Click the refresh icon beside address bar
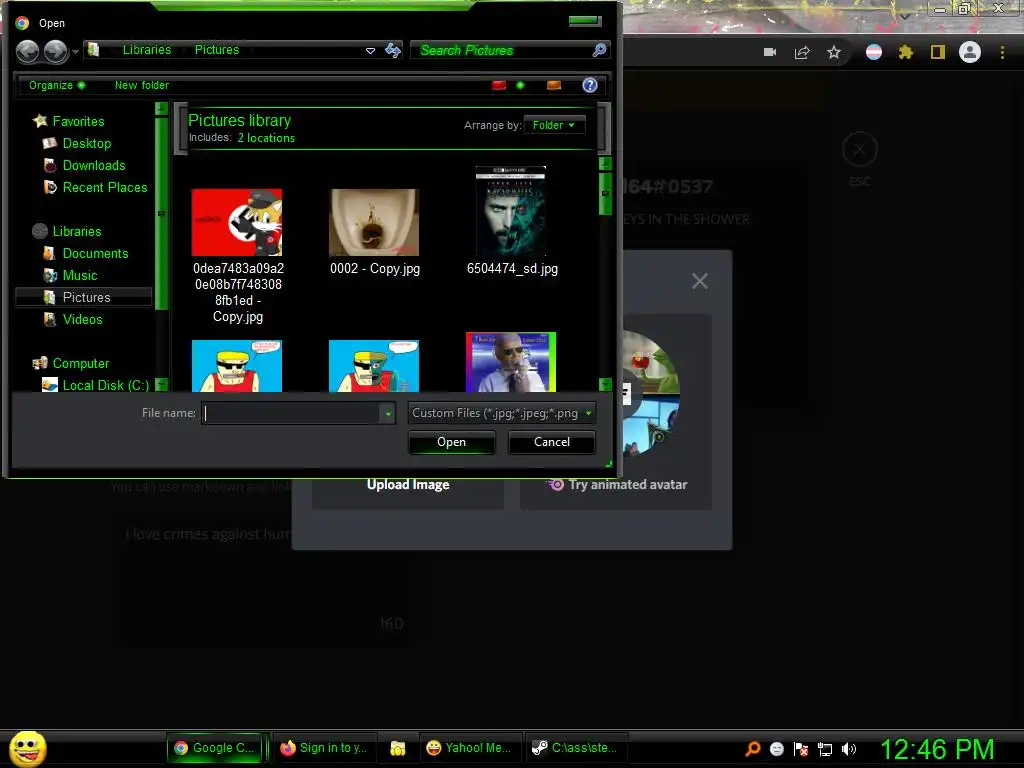 pos(393,50)
